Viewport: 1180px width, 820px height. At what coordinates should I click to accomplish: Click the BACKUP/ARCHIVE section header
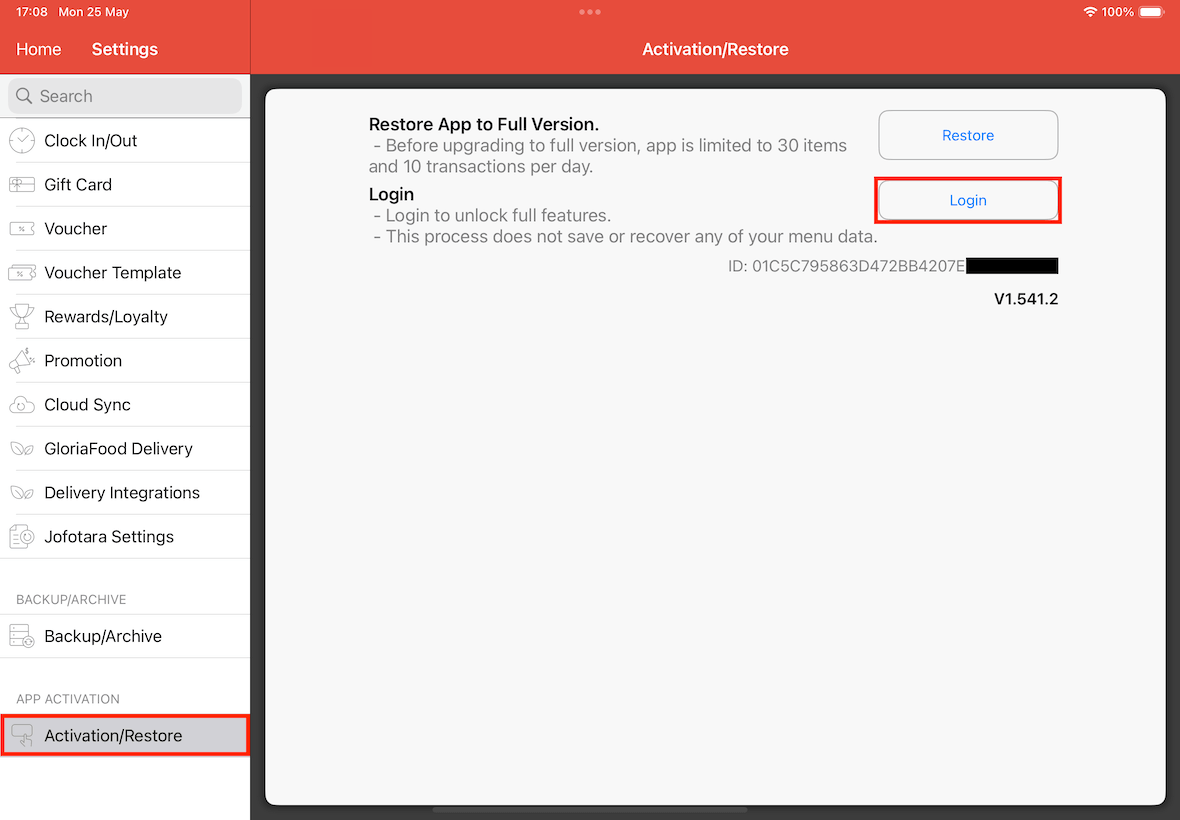(x=71, y=600)
